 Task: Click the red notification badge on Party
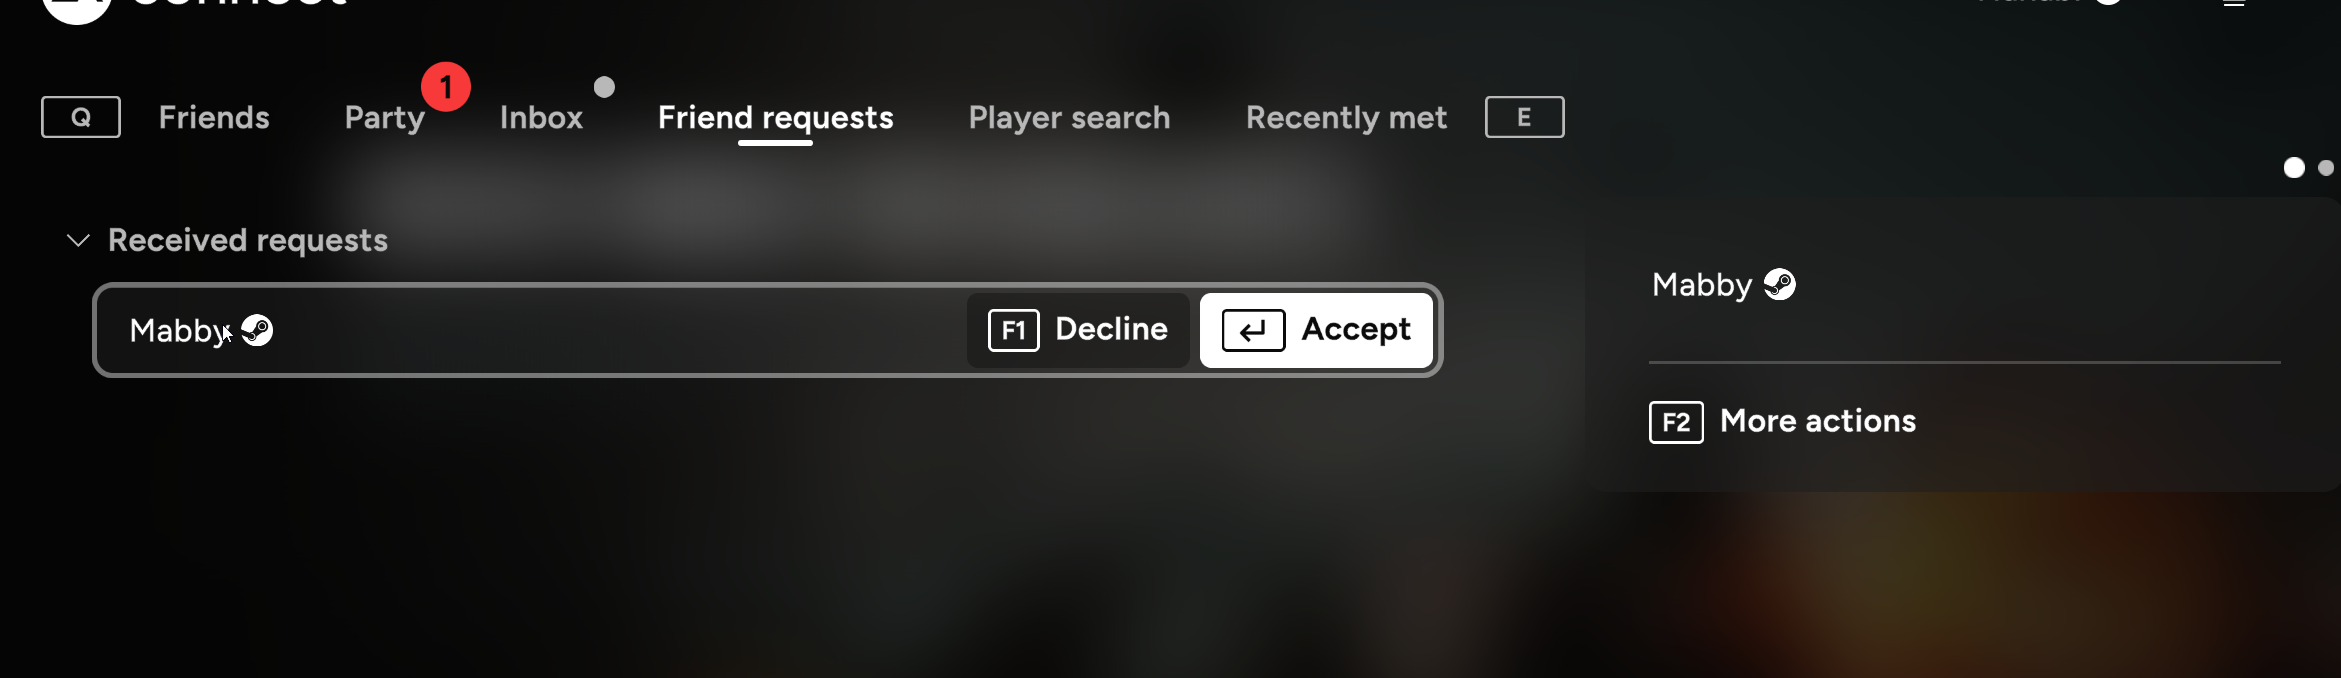coord(446,87)
